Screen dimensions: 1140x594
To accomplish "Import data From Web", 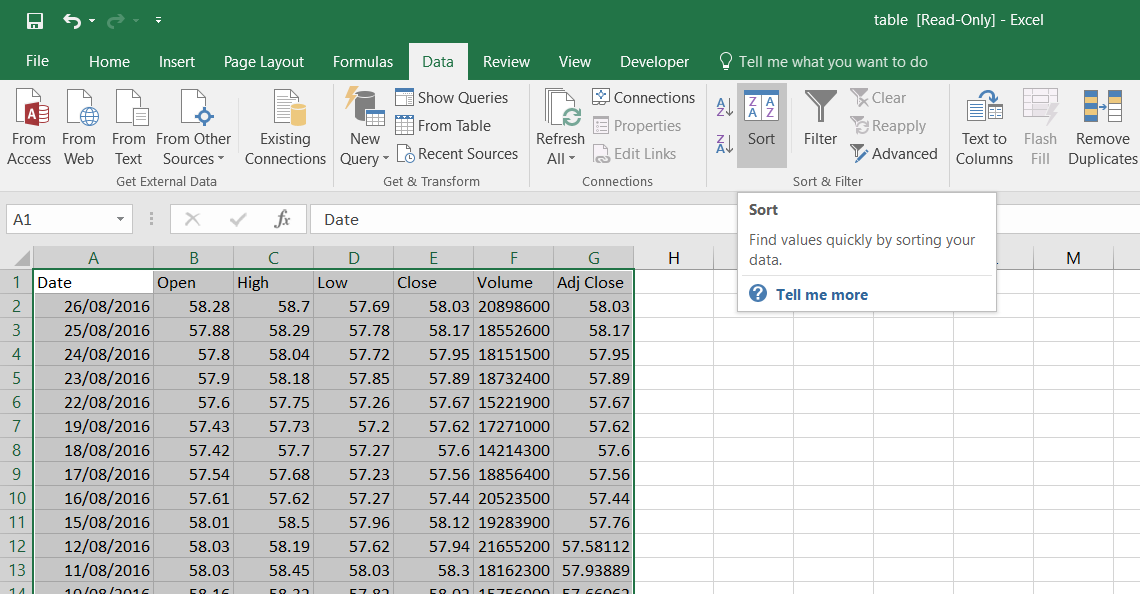I will [79, 125].
